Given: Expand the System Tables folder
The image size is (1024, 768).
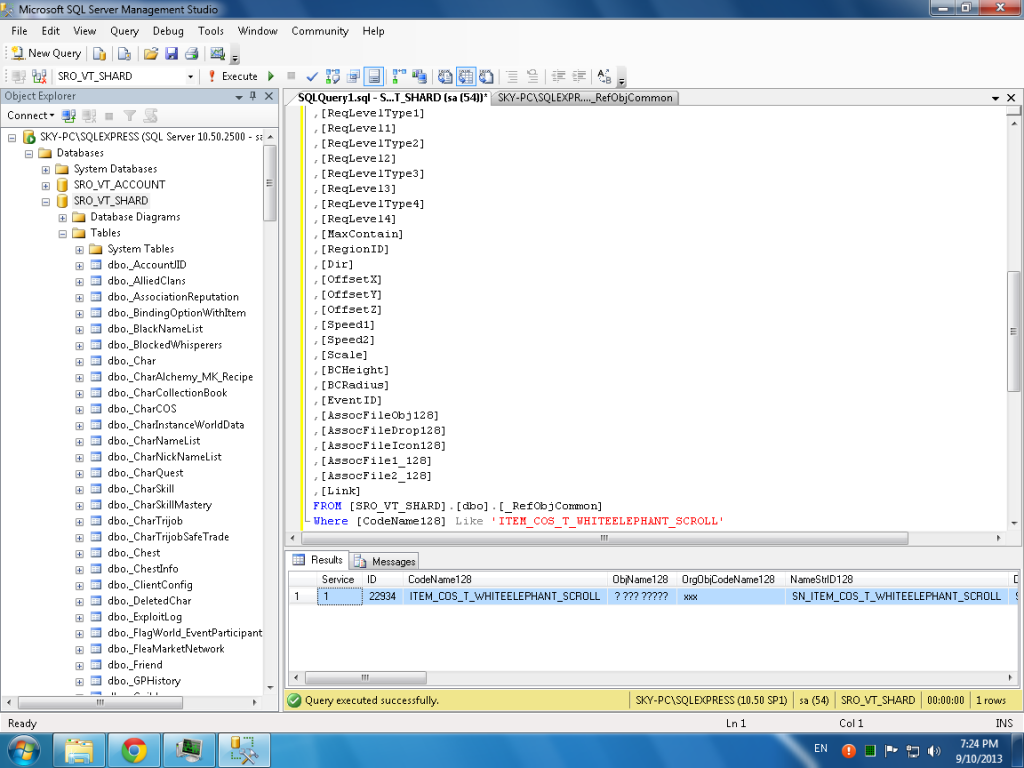Looking at the screenshot, I should click(x=80, y=249).
